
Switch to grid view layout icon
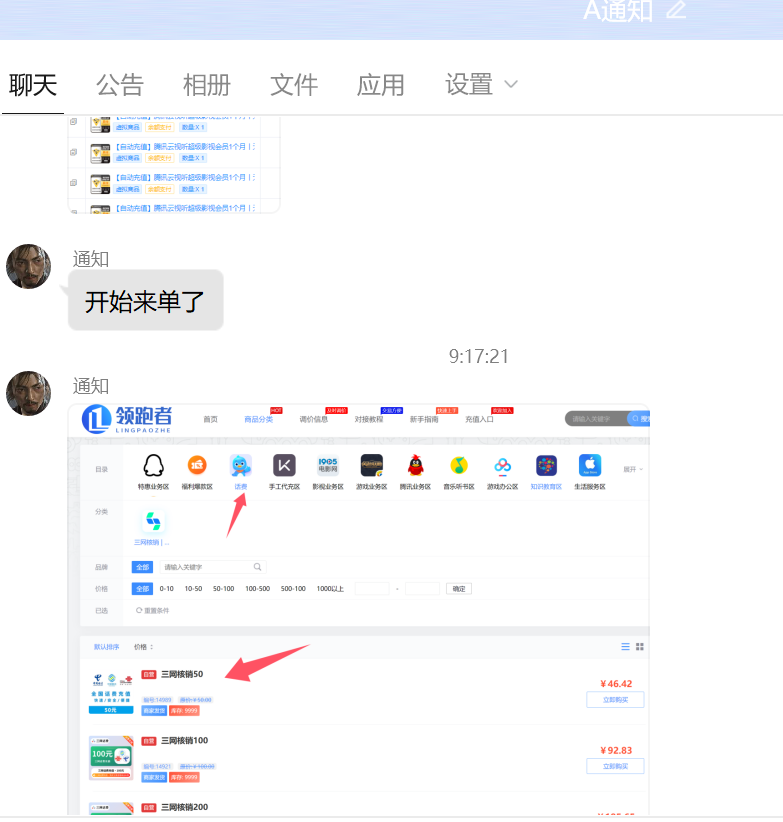(640, 647)
